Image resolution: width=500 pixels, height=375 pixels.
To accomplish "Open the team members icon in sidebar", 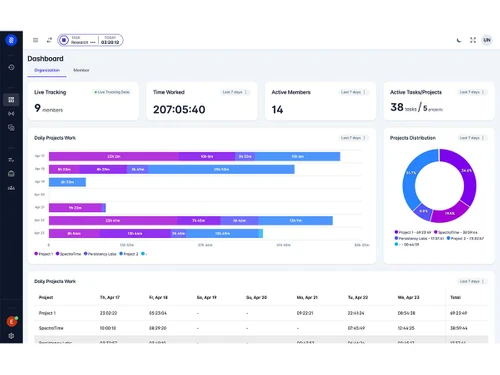I will [11, 188].
